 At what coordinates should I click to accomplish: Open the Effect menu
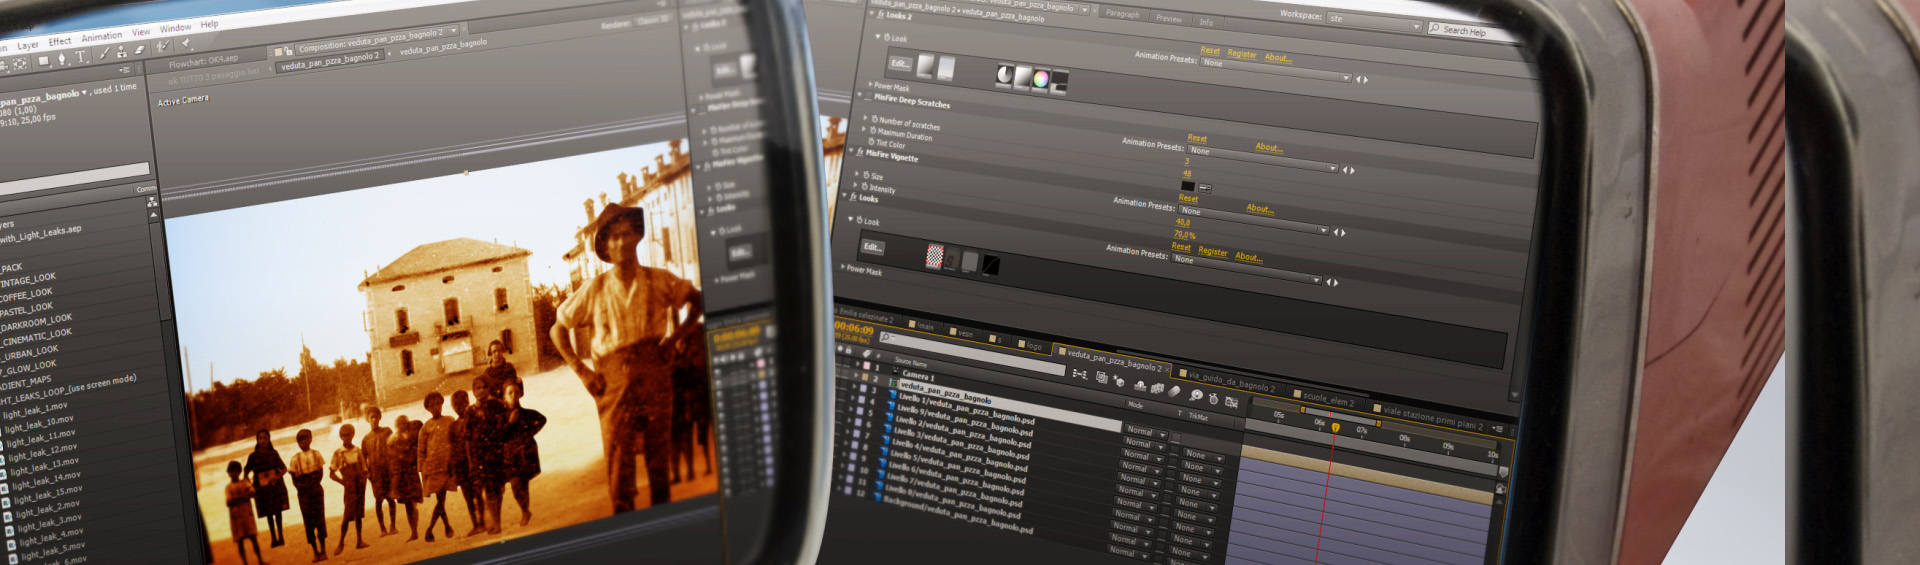[60, 42]
